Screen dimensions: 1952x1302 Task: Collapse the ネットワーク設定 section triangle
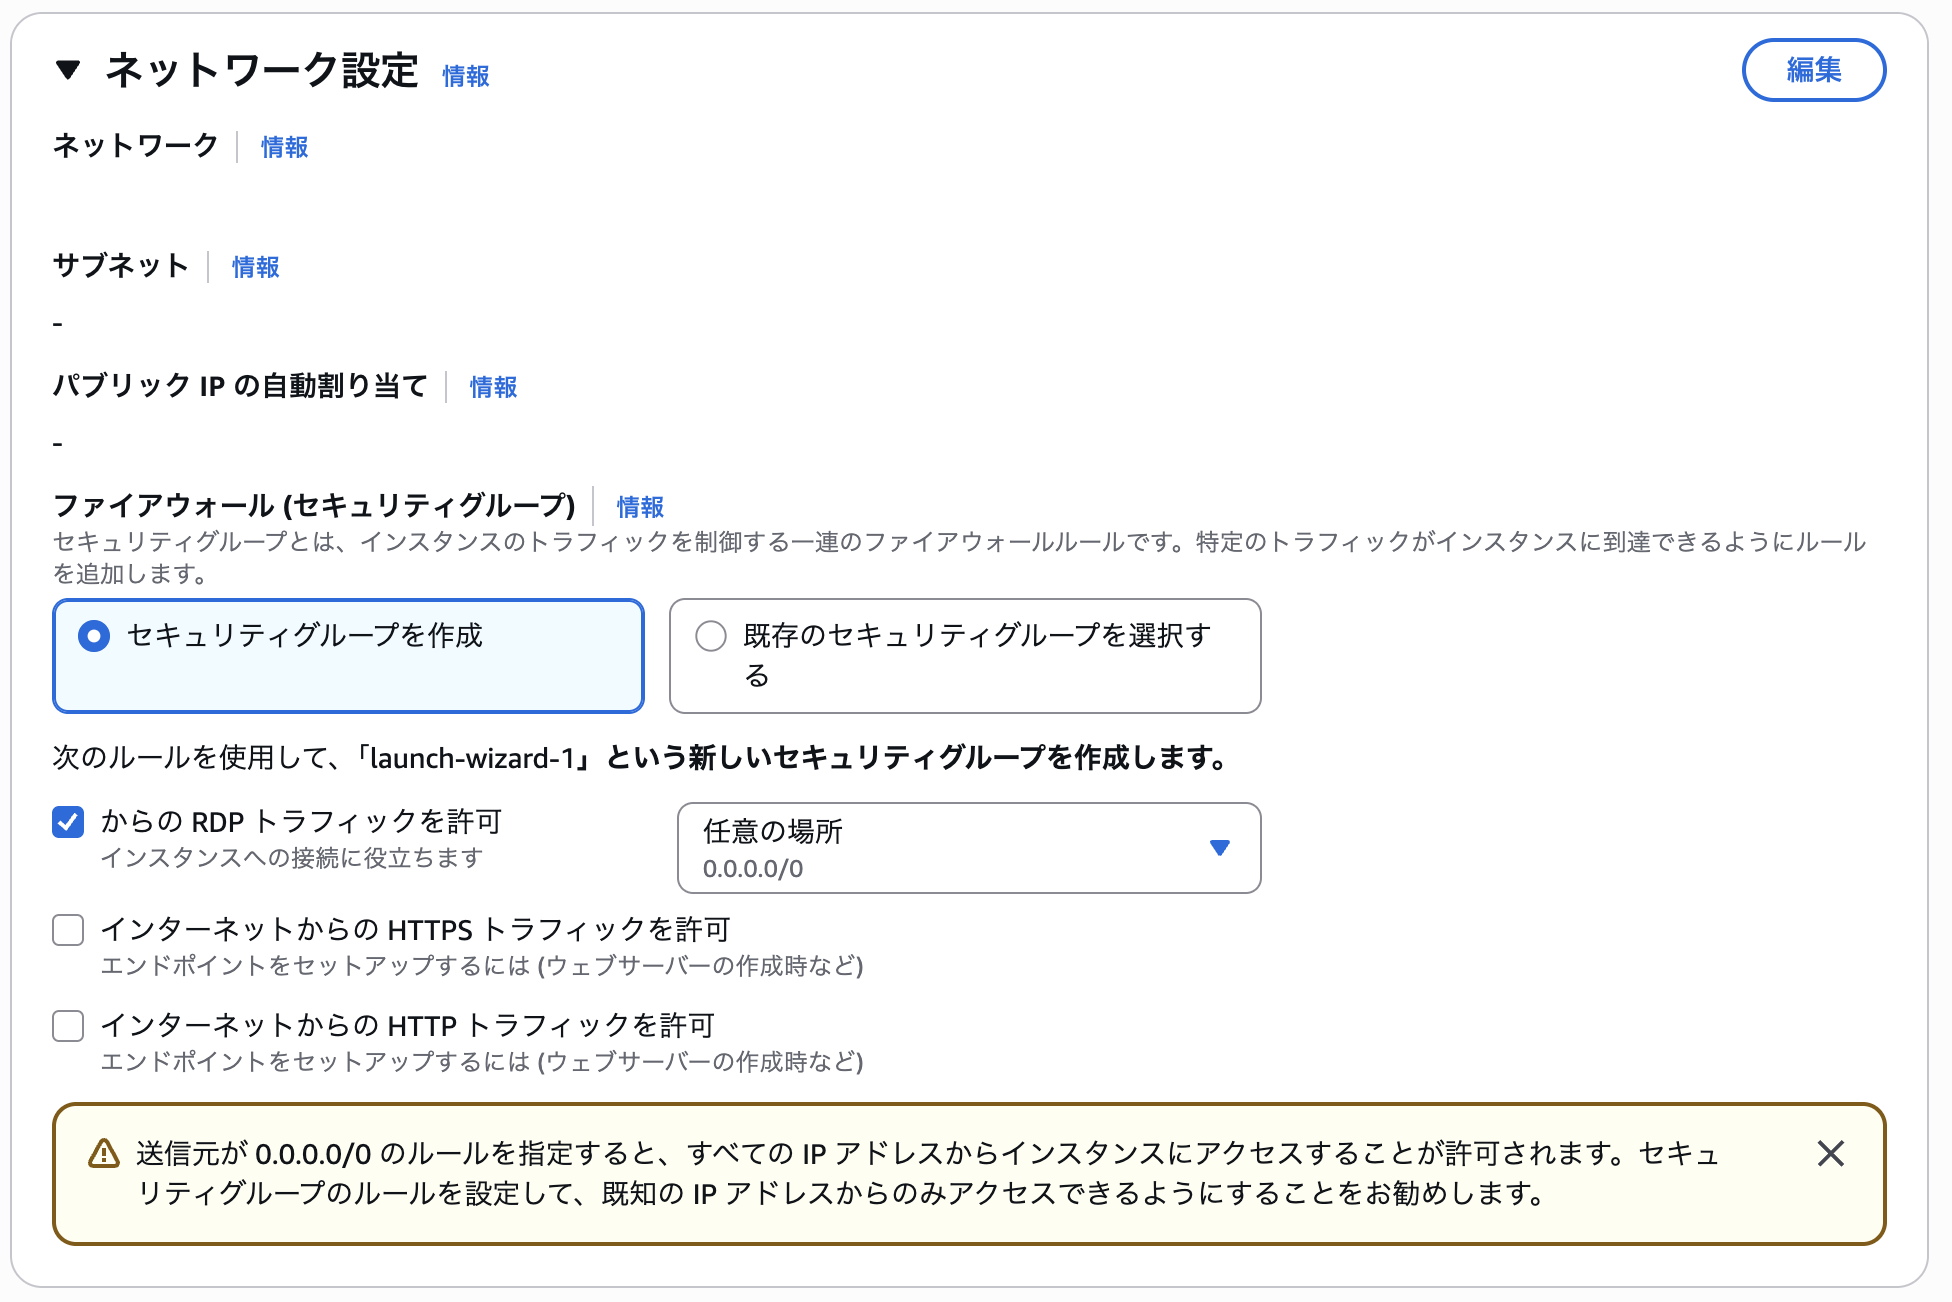pyautogui.click(x=68, y=70)
